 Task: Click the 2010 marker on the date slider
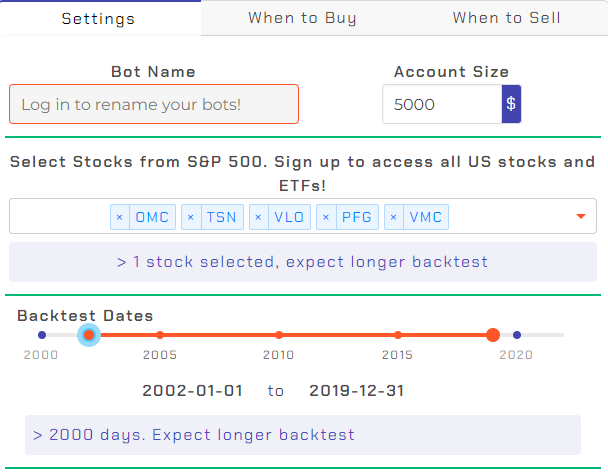(x=279, y=335)
